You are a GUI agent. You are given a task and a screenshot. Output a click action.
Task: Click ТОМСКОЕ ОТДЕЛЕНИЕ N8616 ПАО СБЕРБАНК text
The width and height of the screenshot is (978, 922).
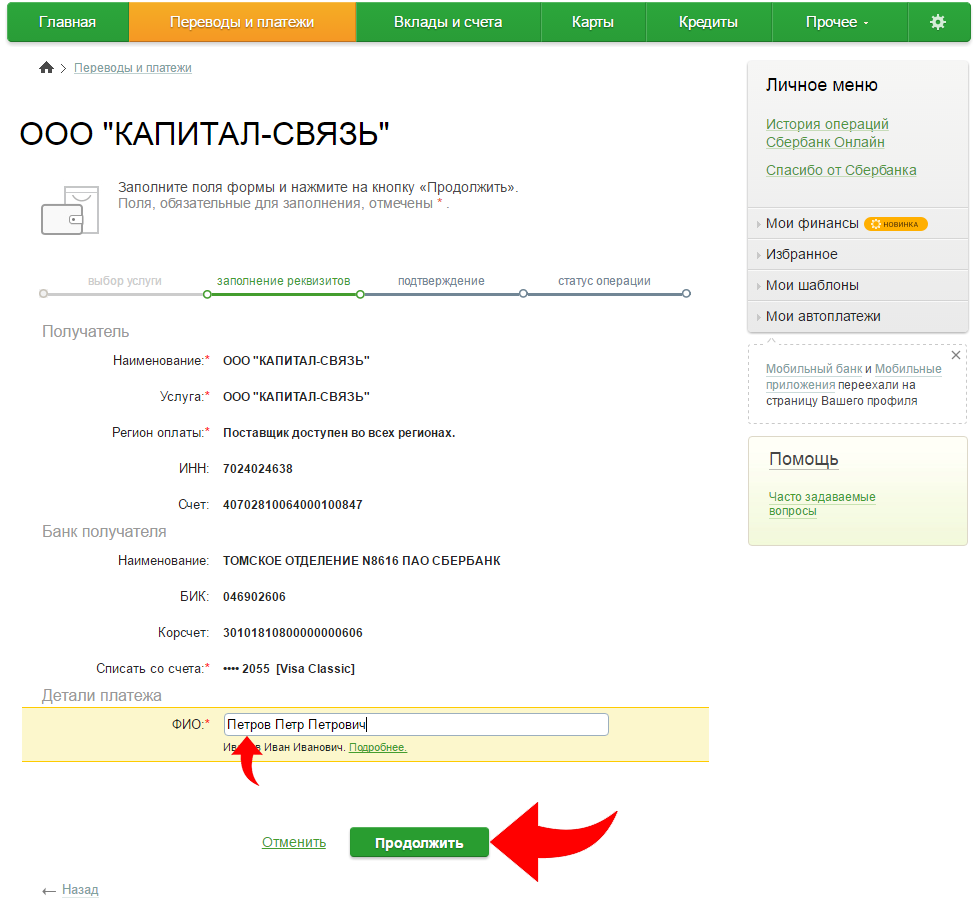coord(362,561)
